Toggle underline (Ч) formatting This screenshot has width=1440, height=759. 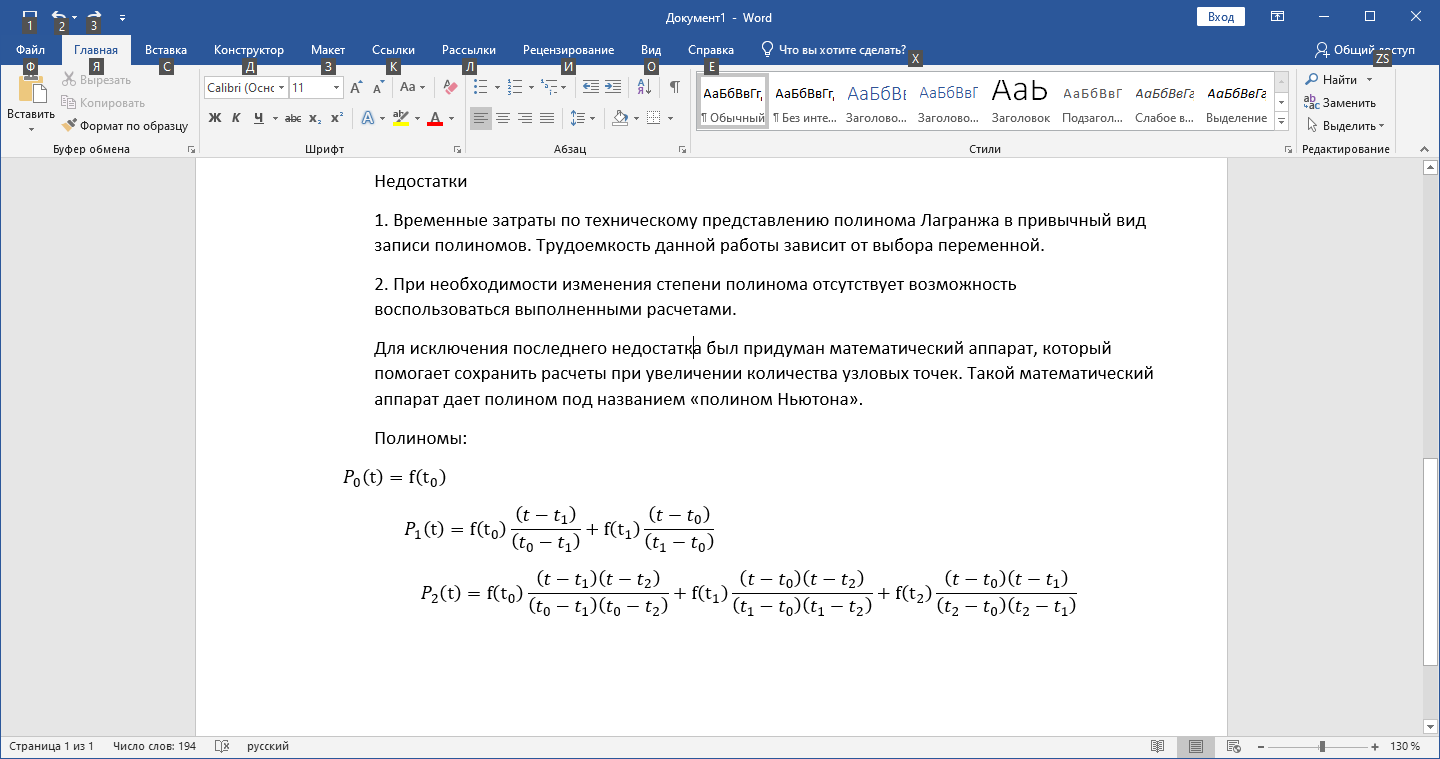point(258,118)
